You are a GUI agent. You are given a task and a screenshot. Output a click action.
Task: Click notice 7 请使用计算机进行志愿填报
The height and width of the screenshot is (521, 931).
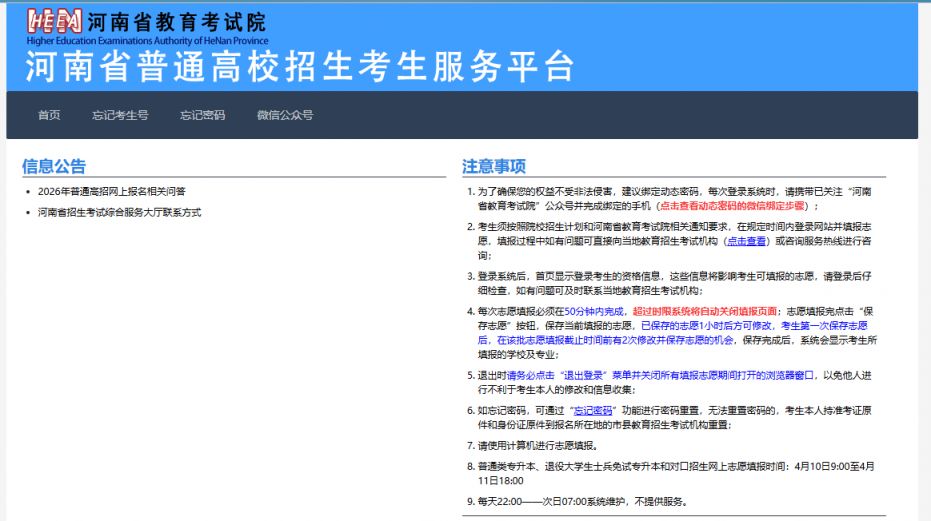(536, 446)
